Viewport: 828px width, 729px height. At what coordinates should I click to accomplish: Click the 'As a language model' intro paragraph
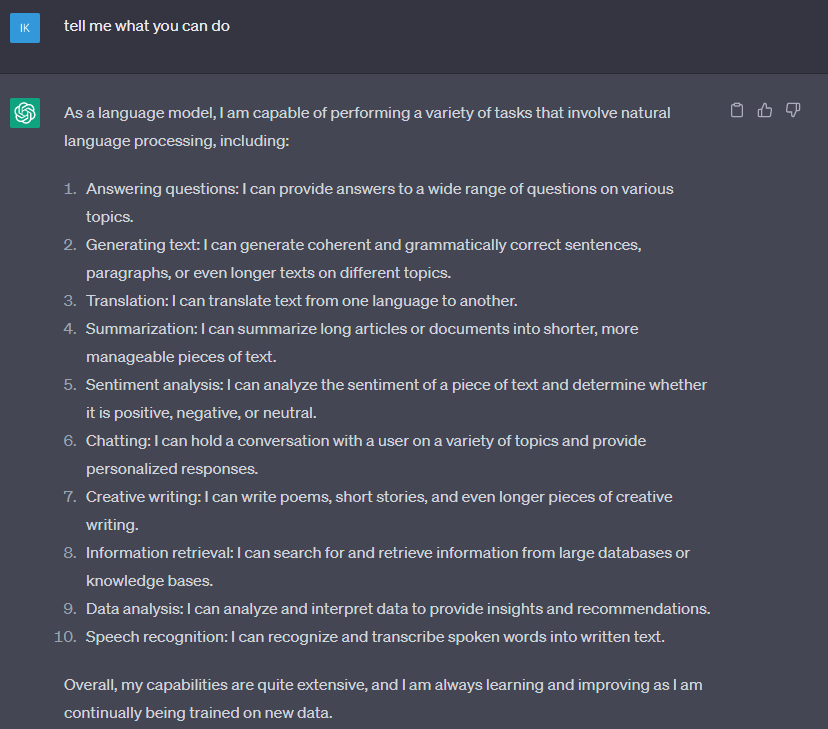tap(367, 127)
